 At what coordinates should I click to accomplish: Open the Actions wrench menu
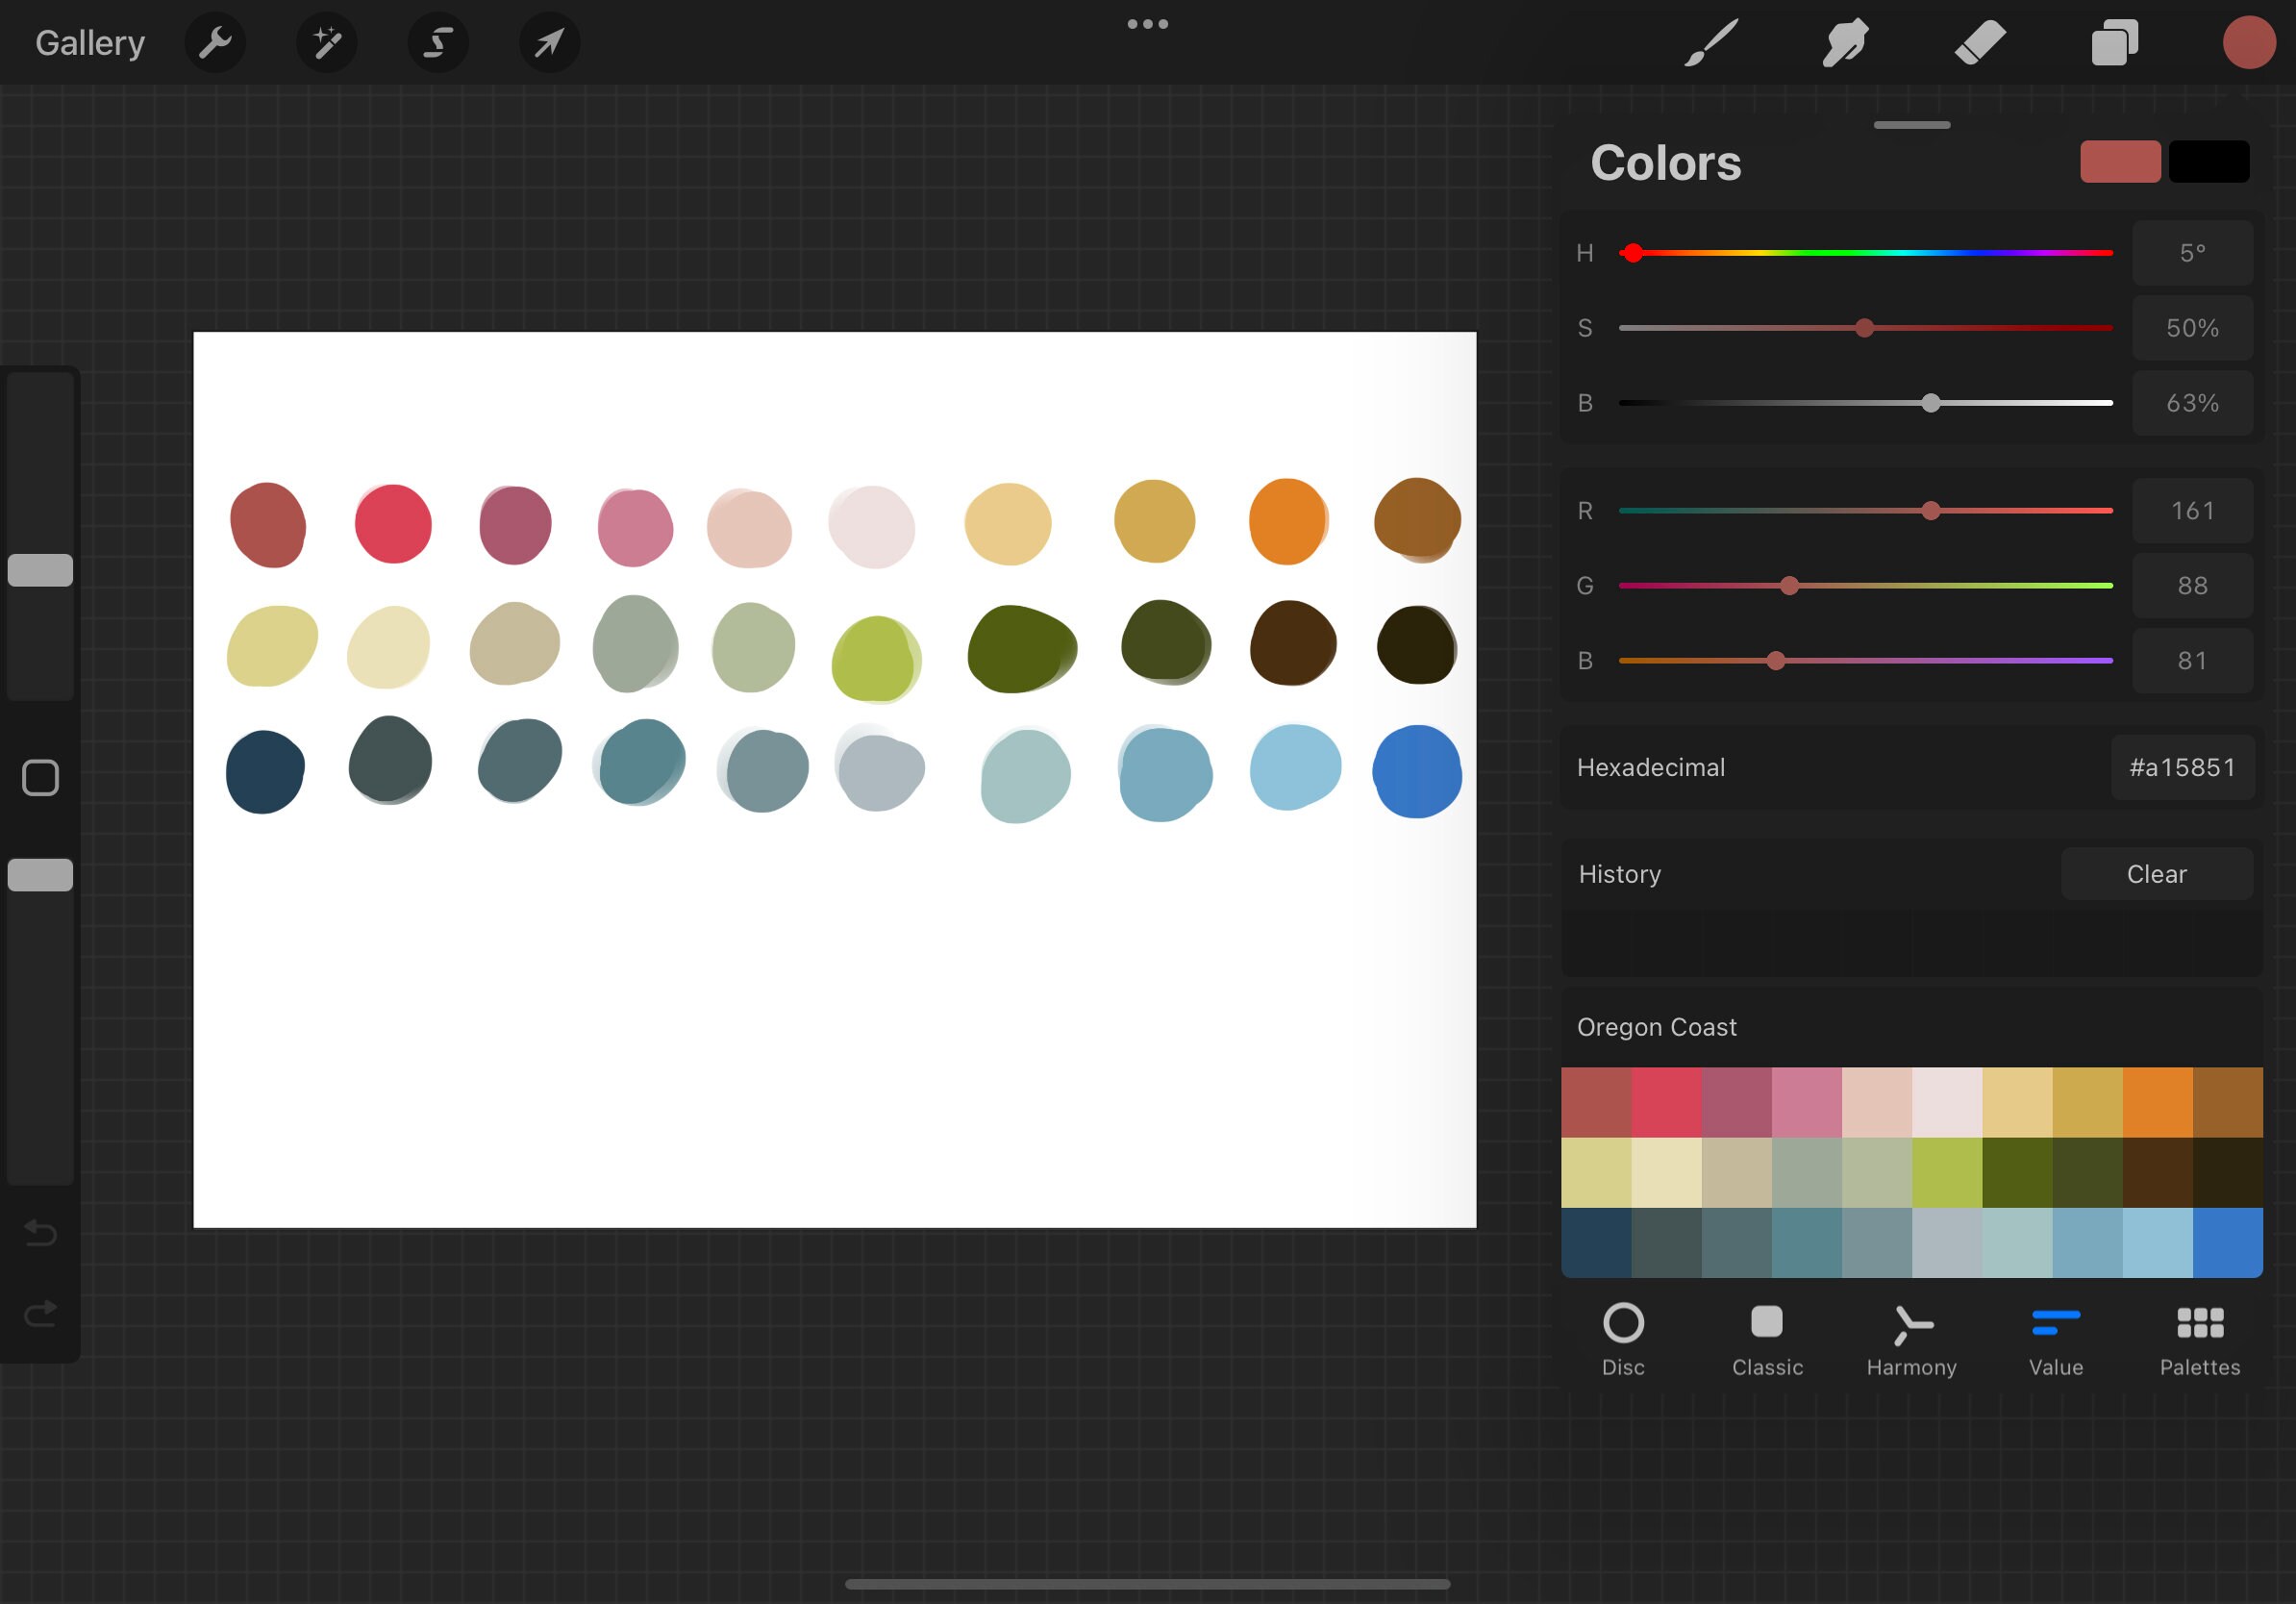coord(215,42)
